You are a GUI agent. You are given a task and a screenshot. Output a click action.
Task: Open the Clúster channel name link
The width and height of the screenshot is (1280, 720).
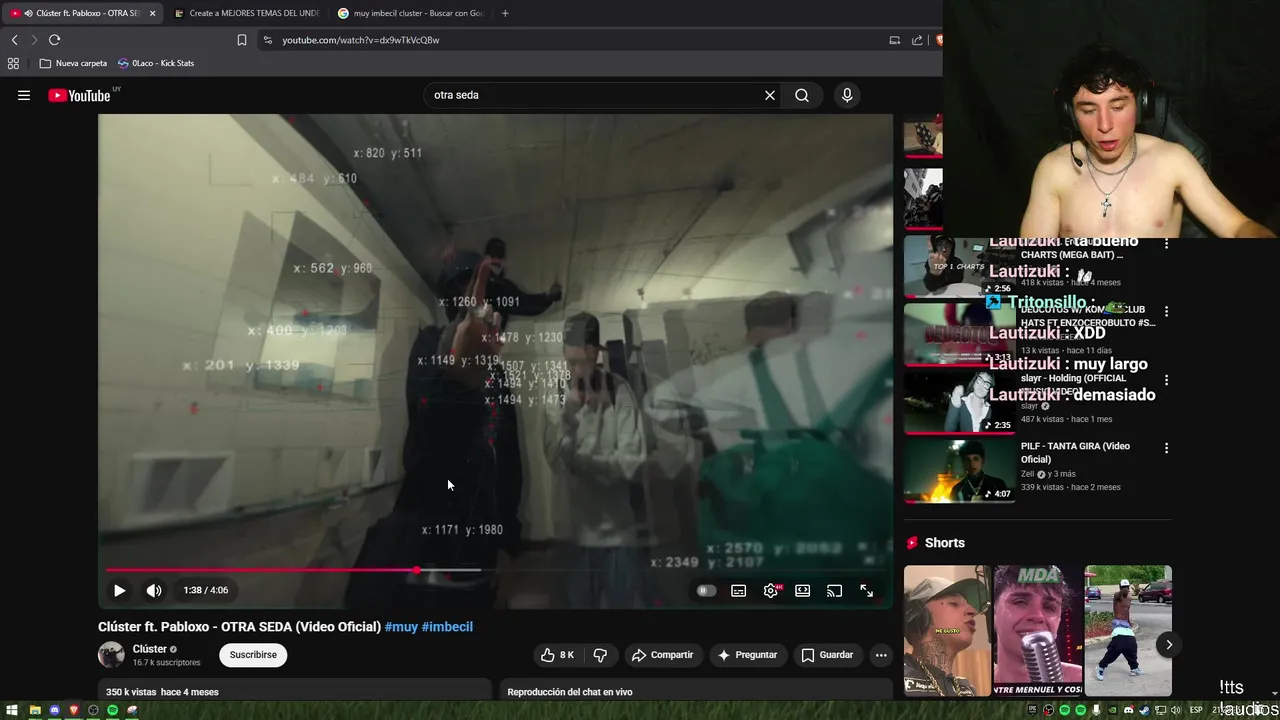click(x=150, y=649)
